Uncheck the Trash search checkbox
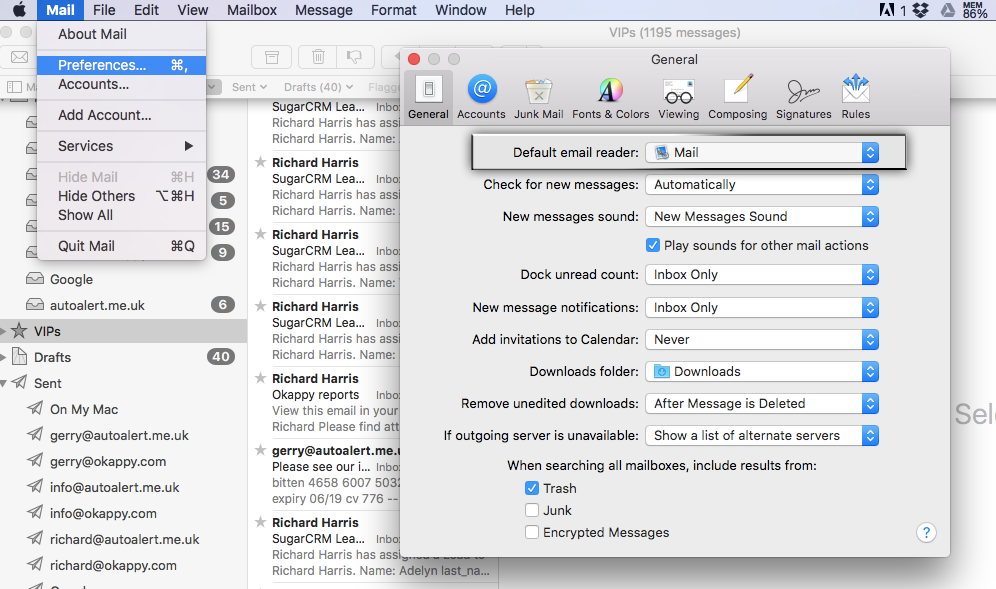This screenshot has height=589, width=996. tap(532, 488)
